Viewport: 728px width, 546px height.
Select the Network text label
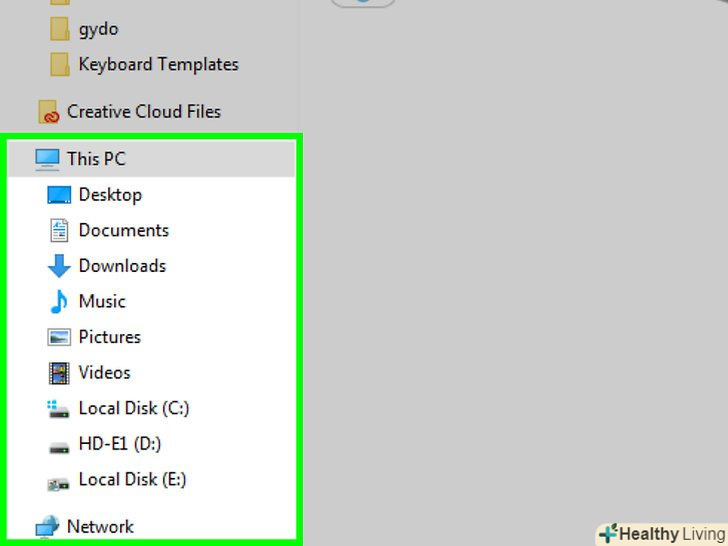pyautogui.click(x=100, y=527)
